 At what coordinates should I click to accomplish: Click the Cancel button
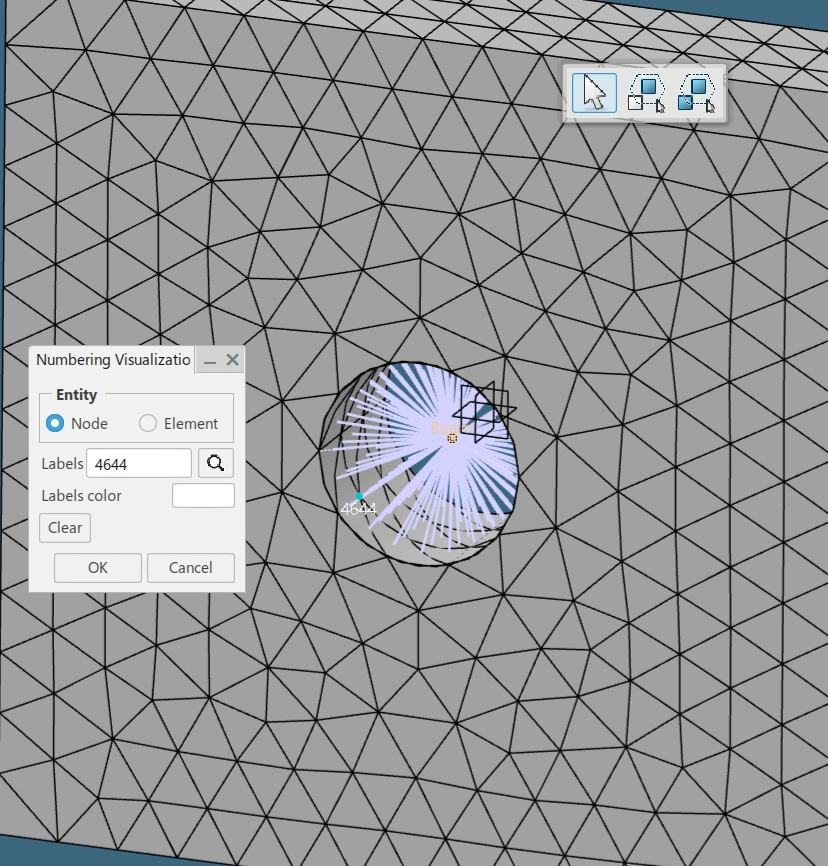pos(191,568)
